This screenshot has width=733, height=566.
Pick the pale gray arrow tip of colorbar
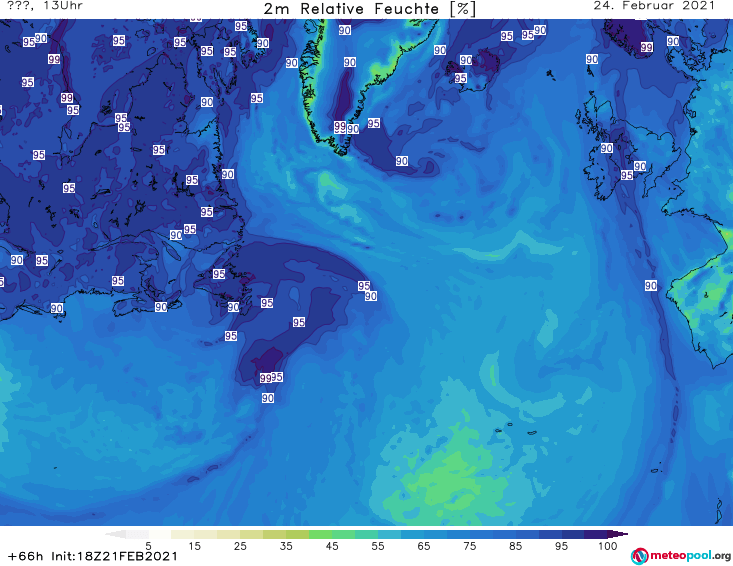point(115,534)
